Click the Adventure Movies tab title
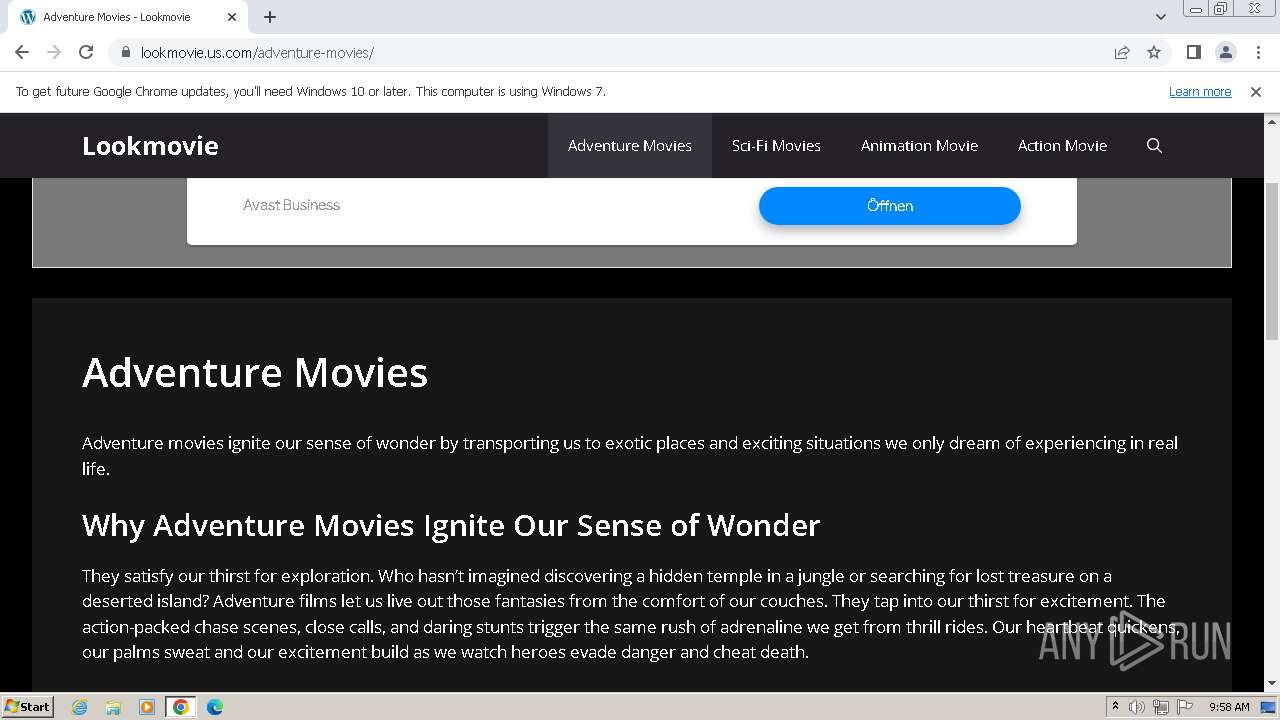The height and width of the screenshot is (720, 1280). pos(116,17)
